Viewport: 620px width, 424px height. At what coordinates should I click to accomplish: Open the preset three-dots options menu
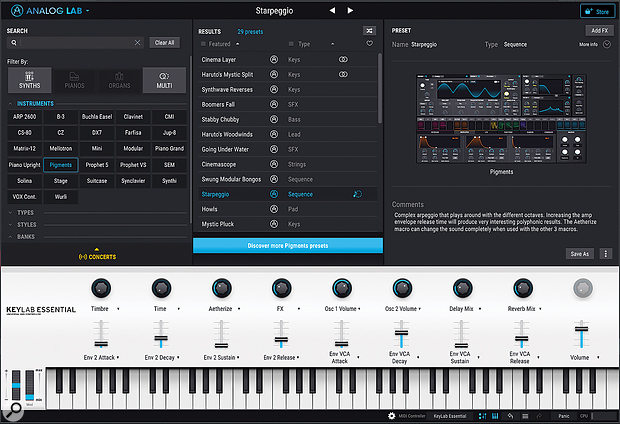(x=605, y=254)
